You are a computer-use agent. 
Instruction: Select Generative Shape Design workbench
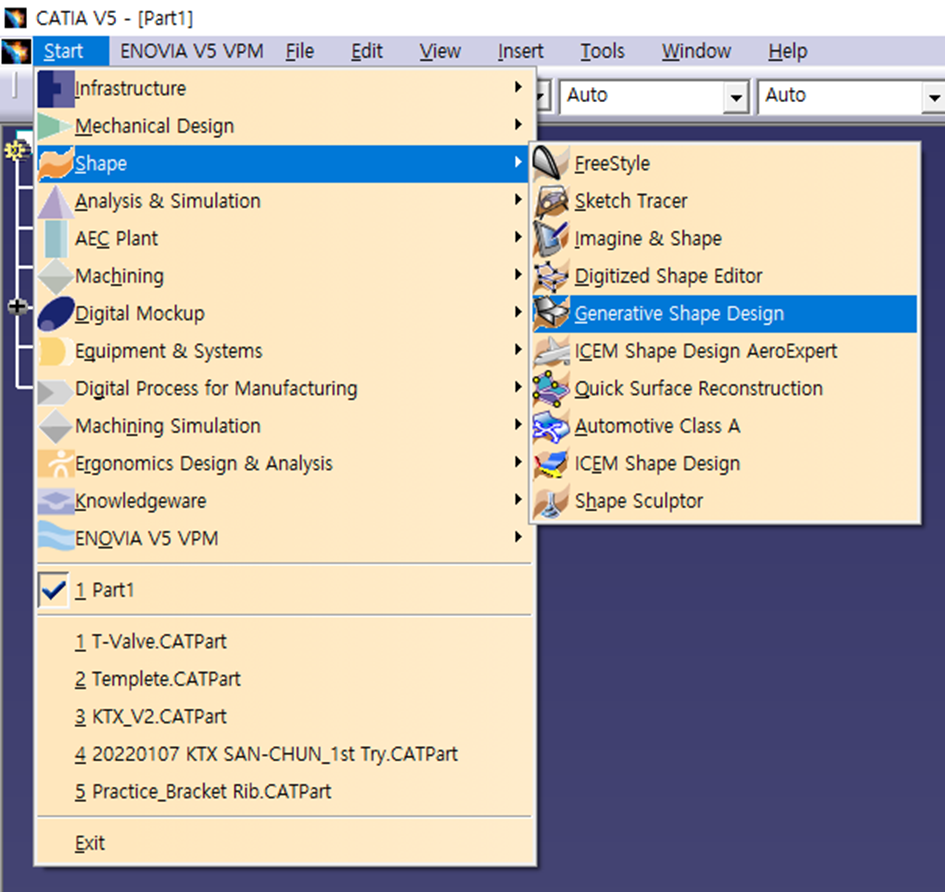(724, 313)
